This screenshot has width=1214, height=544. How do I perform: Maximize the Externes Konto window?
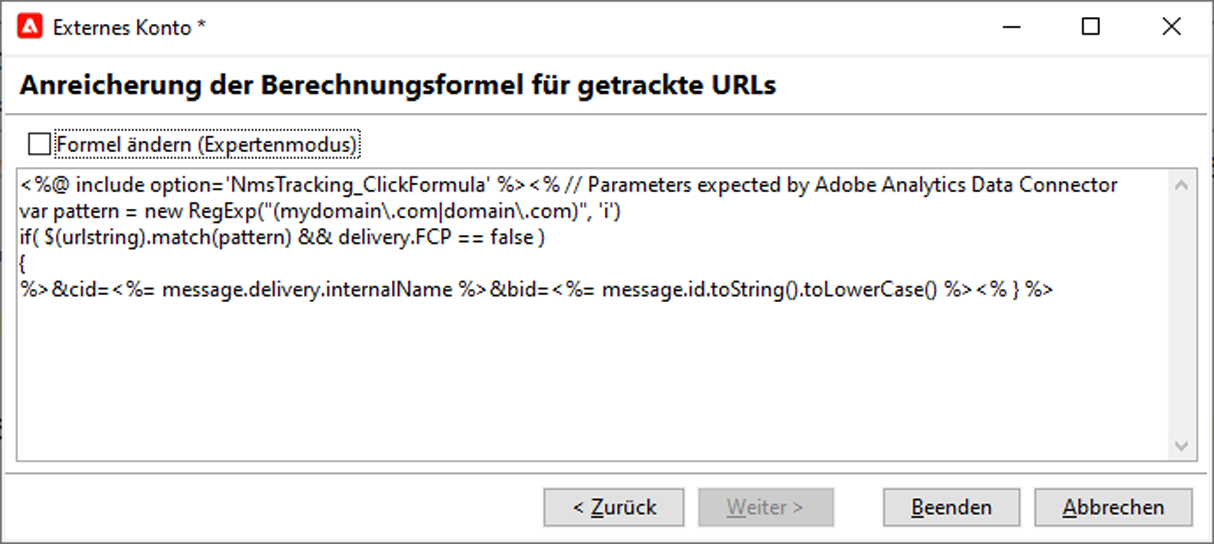point(1091,27)
